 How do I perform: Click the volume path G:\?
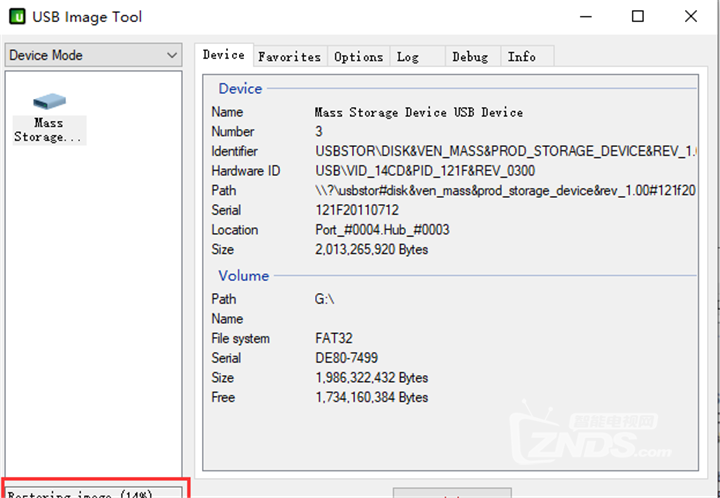pos(324,299)
